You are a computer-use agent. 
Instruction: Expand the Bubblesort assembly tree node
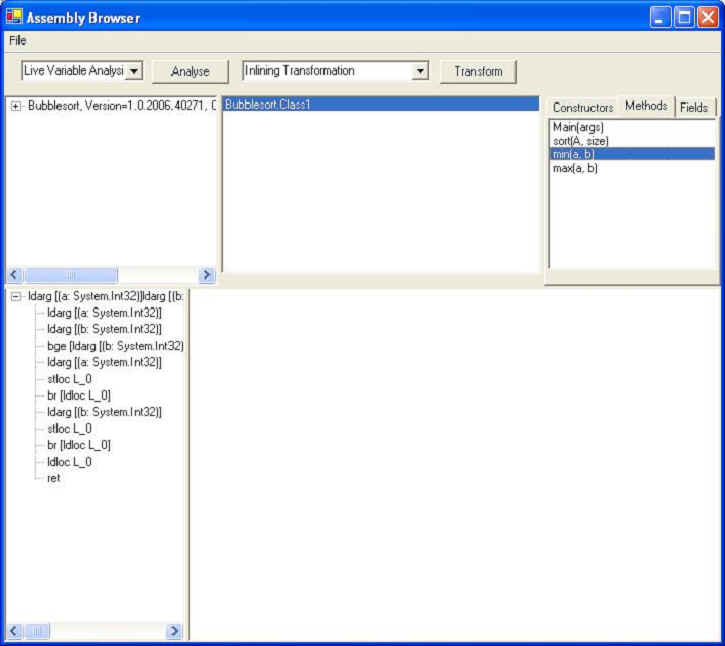(16, 106)
